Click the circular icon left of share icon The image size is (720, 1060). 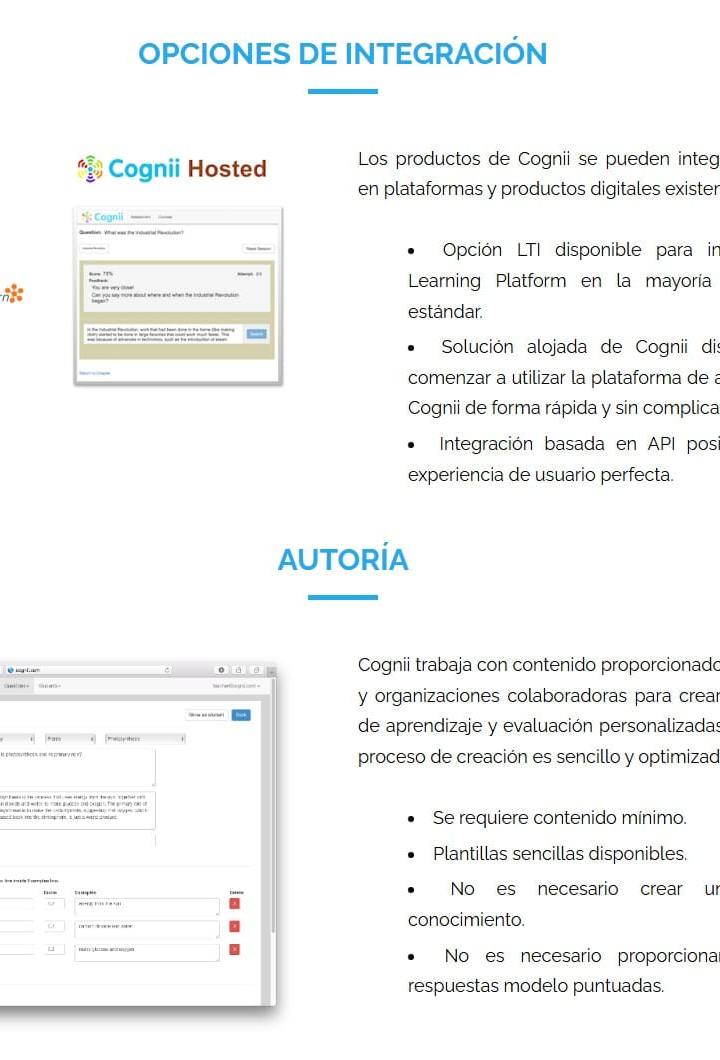pos(221,670)
